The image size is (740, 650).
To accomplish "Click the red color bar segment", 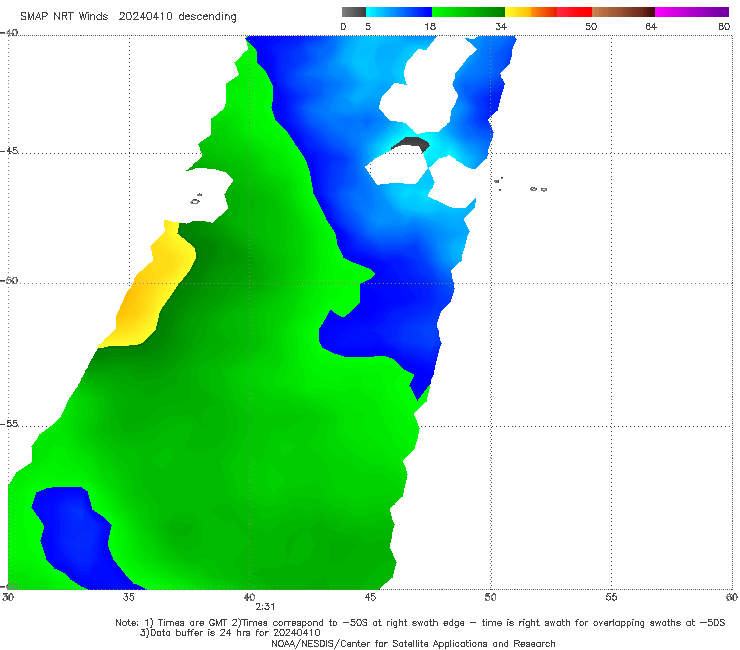I will pyautogui.click(x=574, y=12).
